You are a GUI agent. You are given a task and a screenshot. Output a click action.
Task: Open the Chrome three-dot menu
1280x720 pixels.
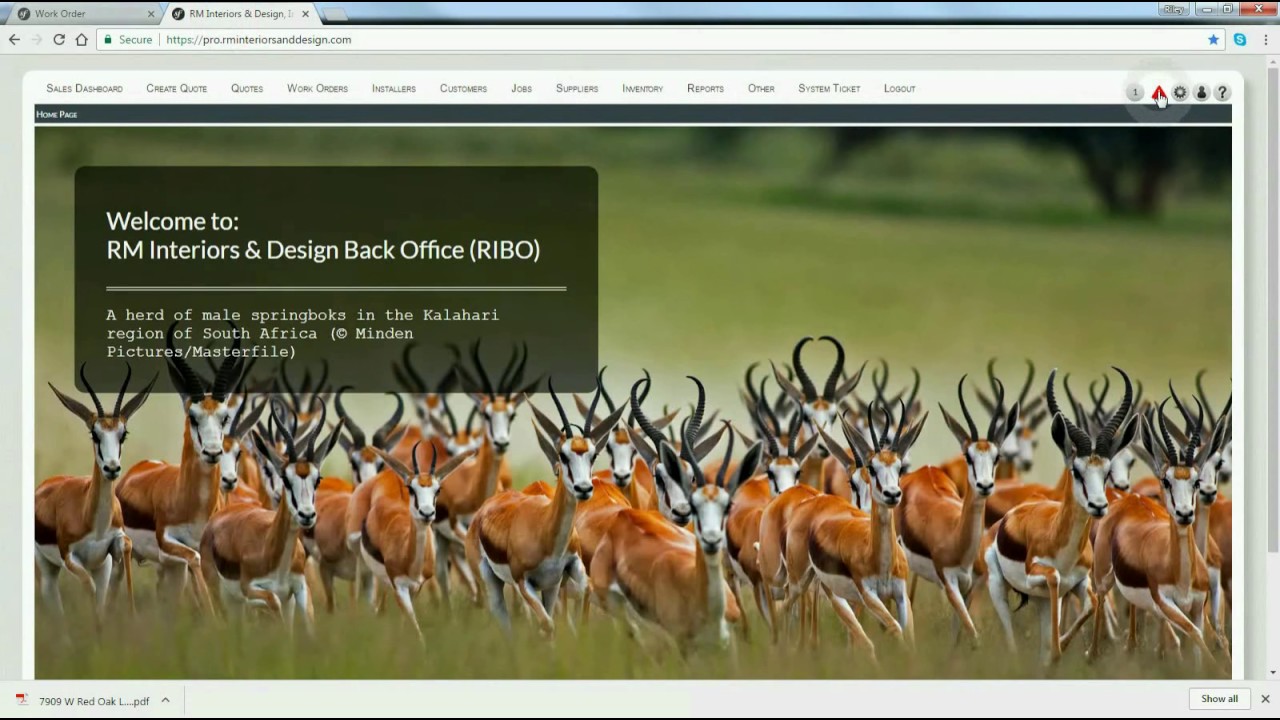(x=1265, y=40)
